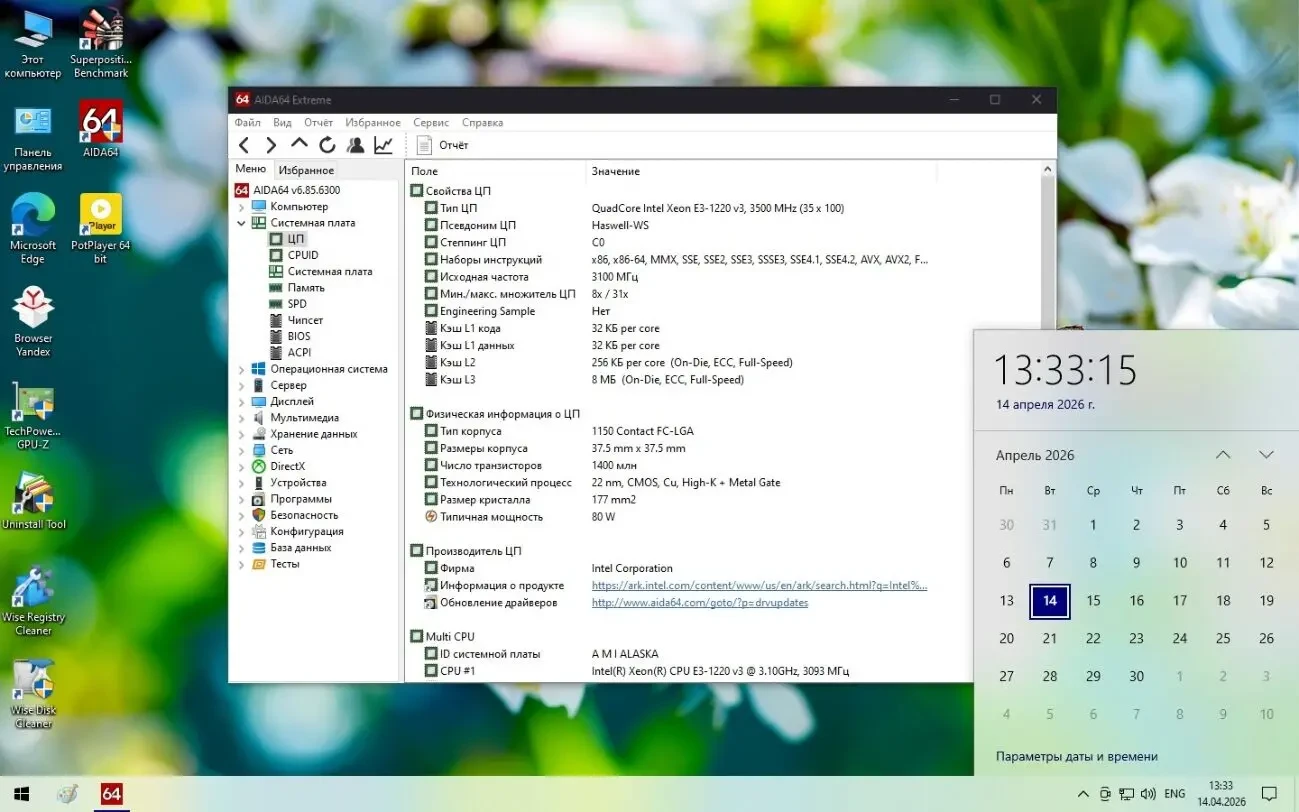Open the Сервис menu

pos(430,122)
